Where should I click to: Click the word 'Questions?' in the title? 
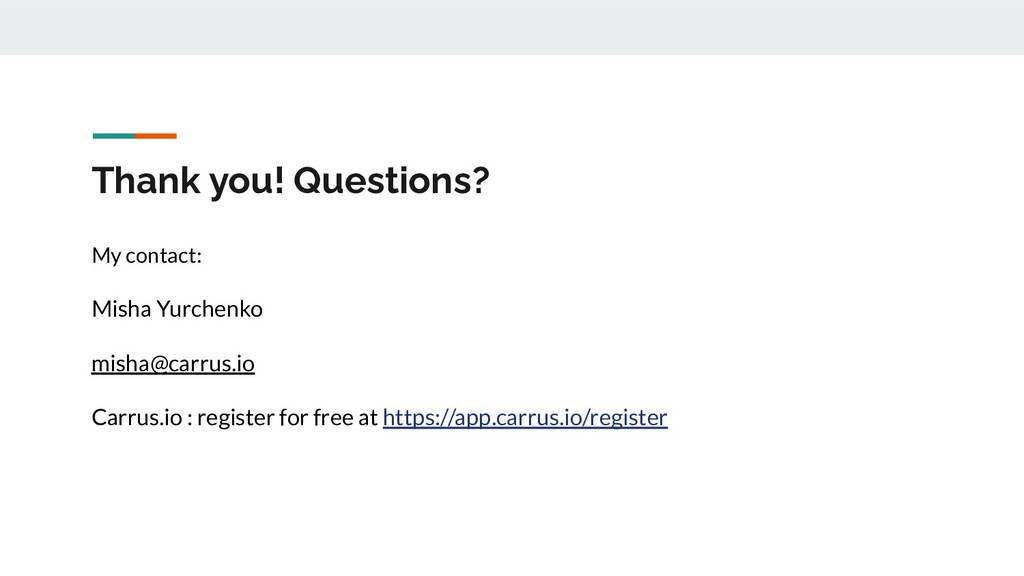click(391, 181)
